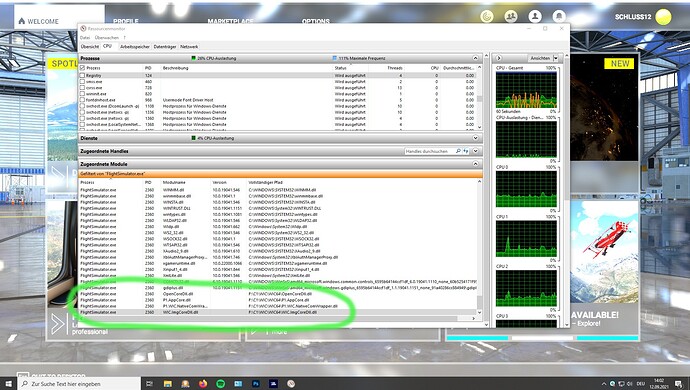The height and width of the screenshot is (390, 690).
Task: Click the Welcome home icon in Flight Simulator
Action: coord(22,21)
